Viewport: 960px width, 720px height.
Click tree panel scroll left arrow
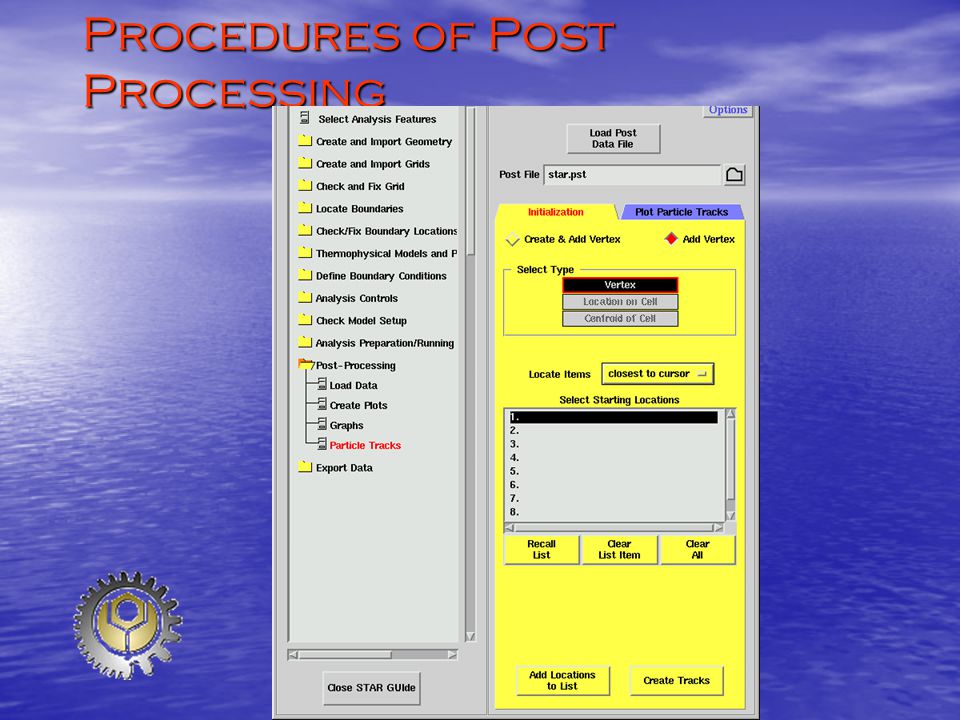coord(293,654)
